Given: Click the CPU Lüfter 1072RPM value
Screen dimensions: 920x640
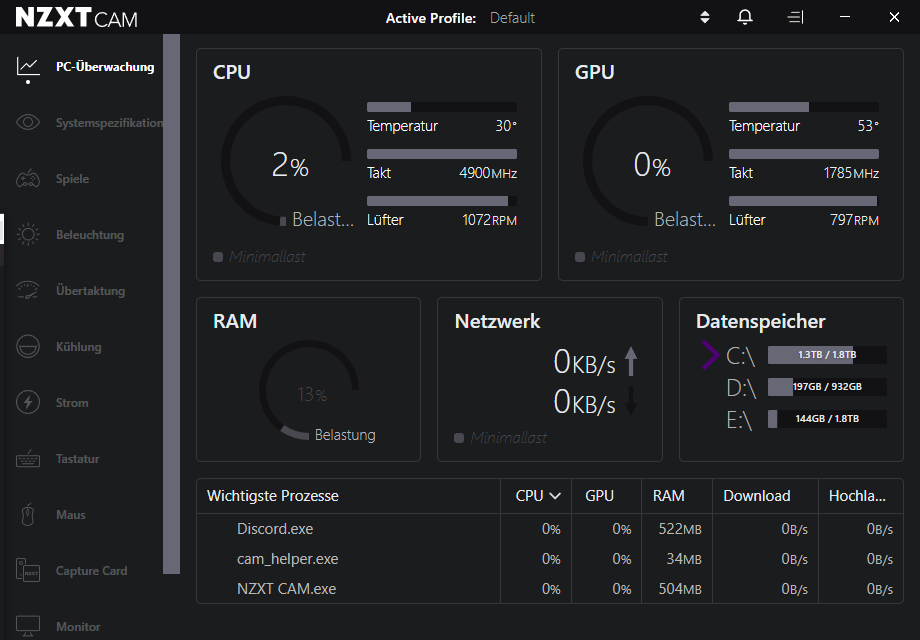Looking at the screenshot, I should 489,220.
